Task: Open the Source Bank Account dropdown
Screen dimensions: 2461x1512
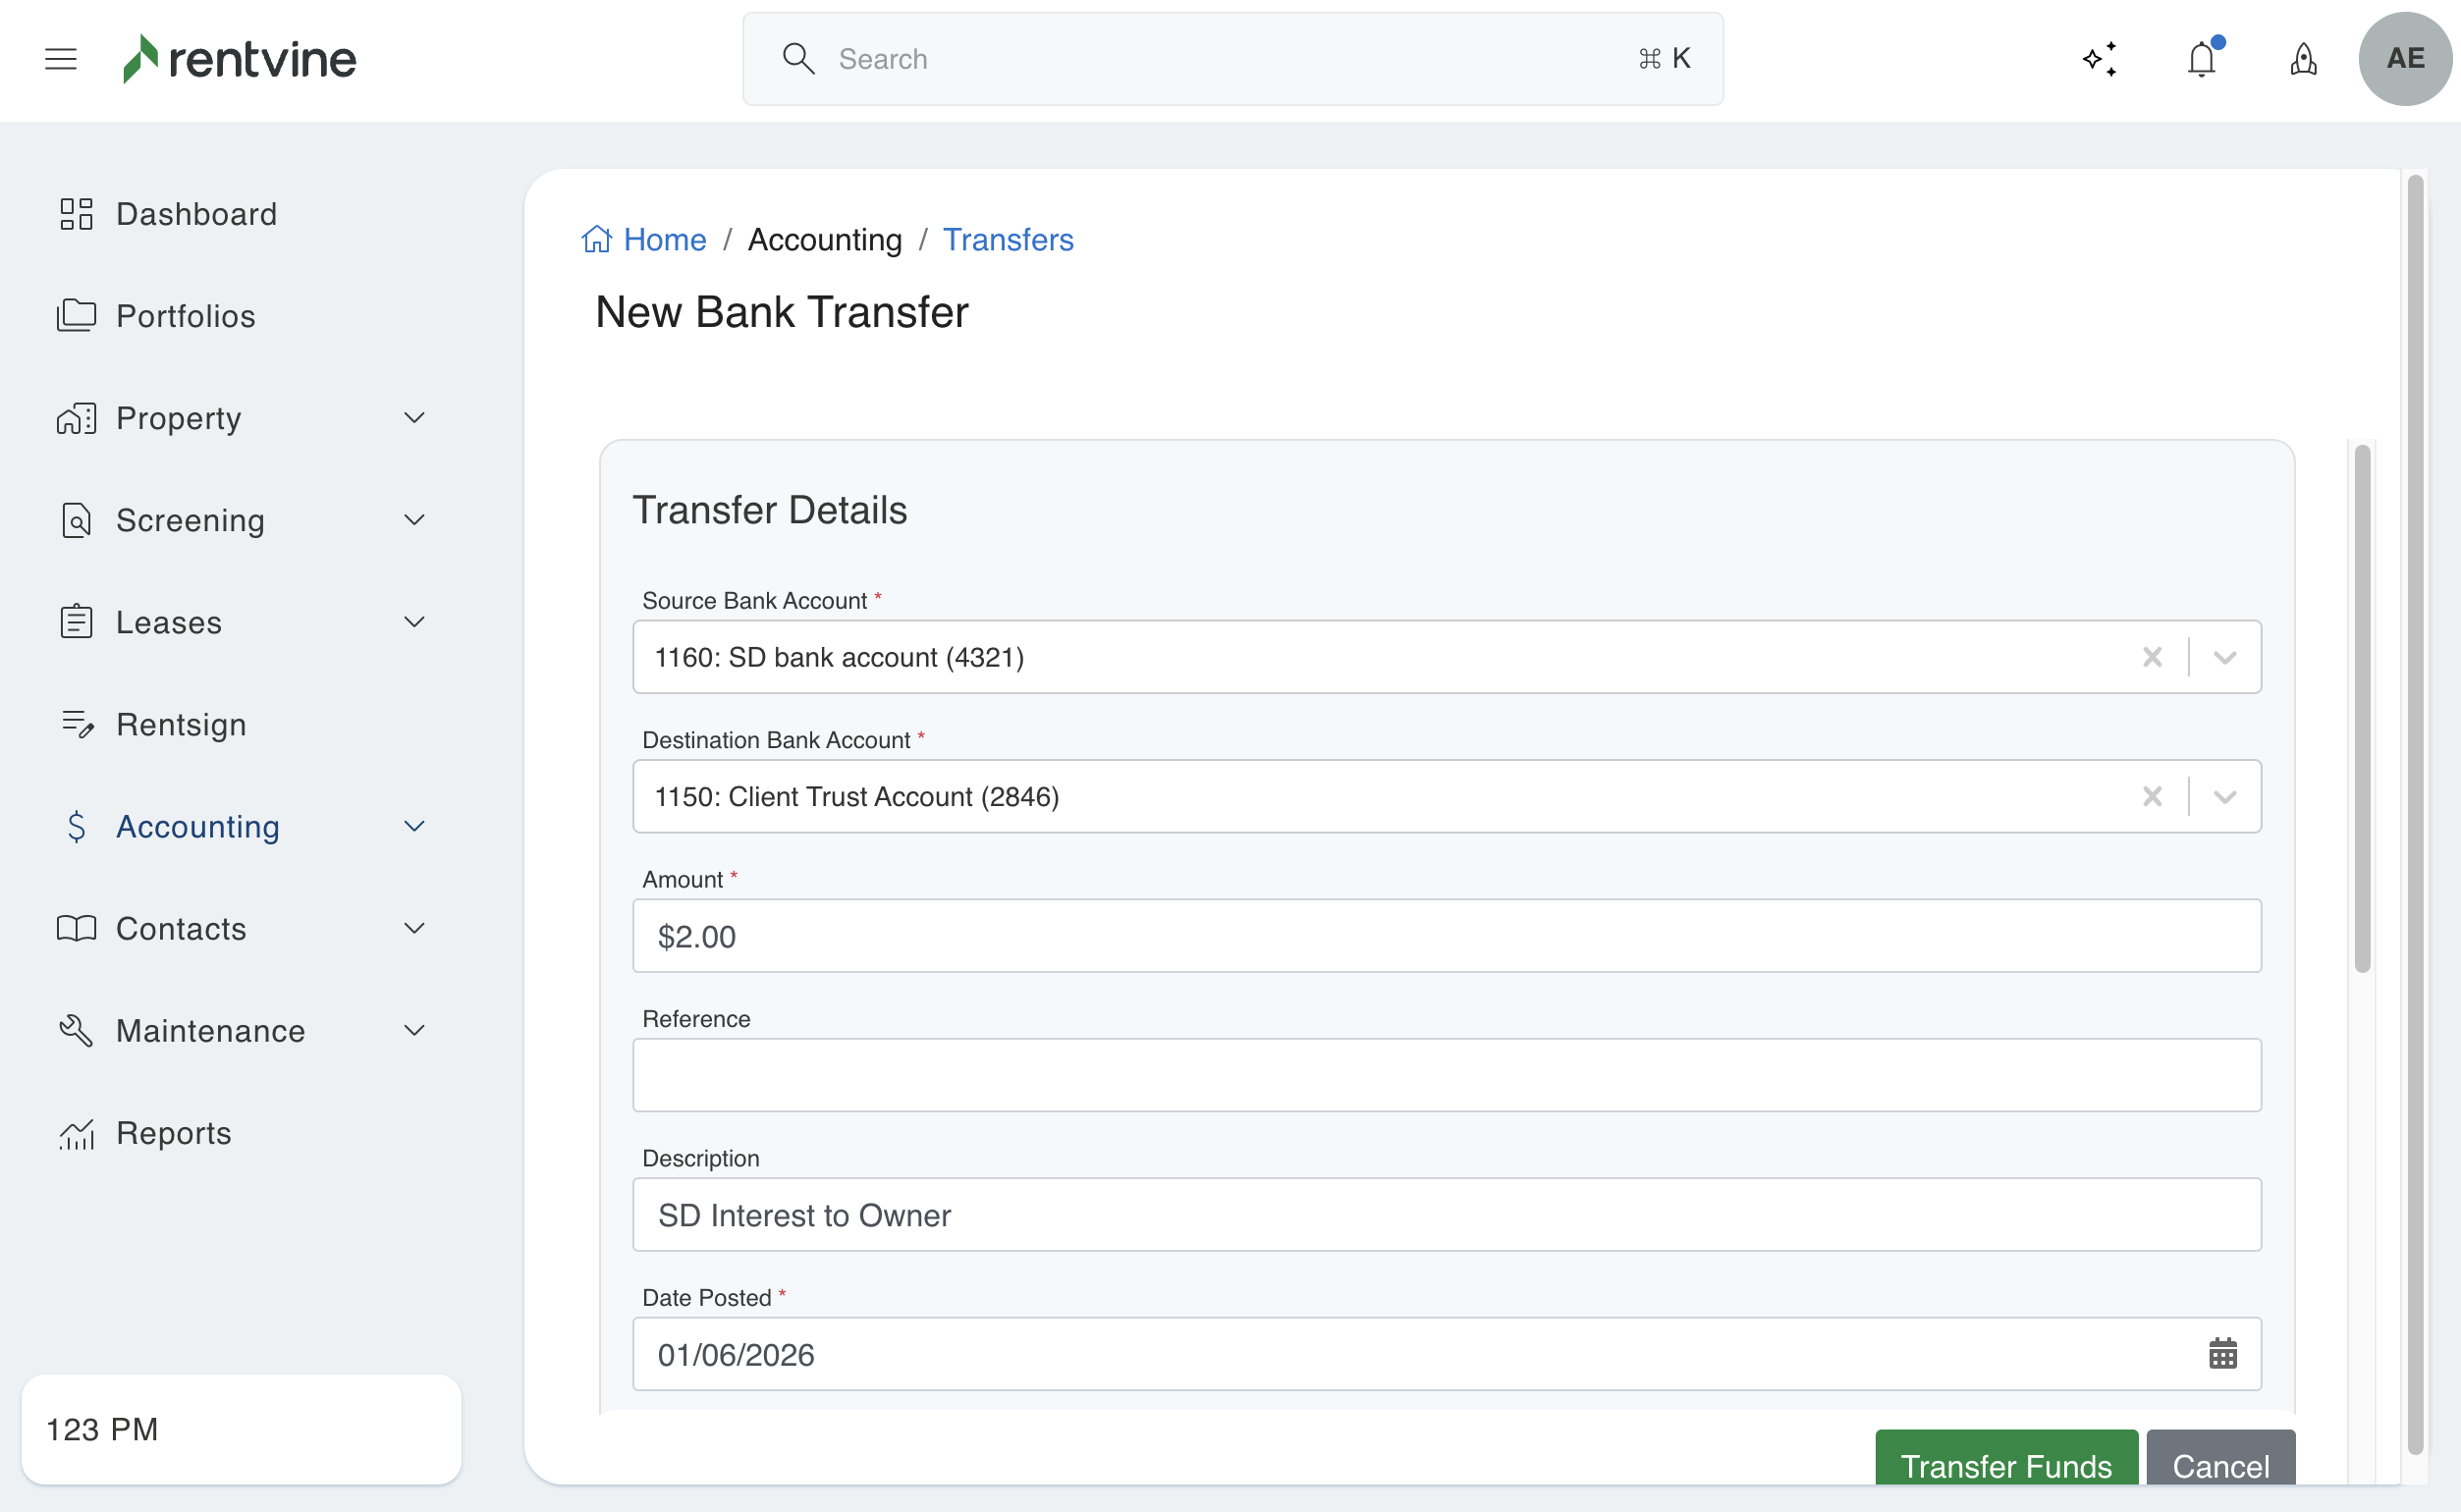Action: [x=2224, y=657]
